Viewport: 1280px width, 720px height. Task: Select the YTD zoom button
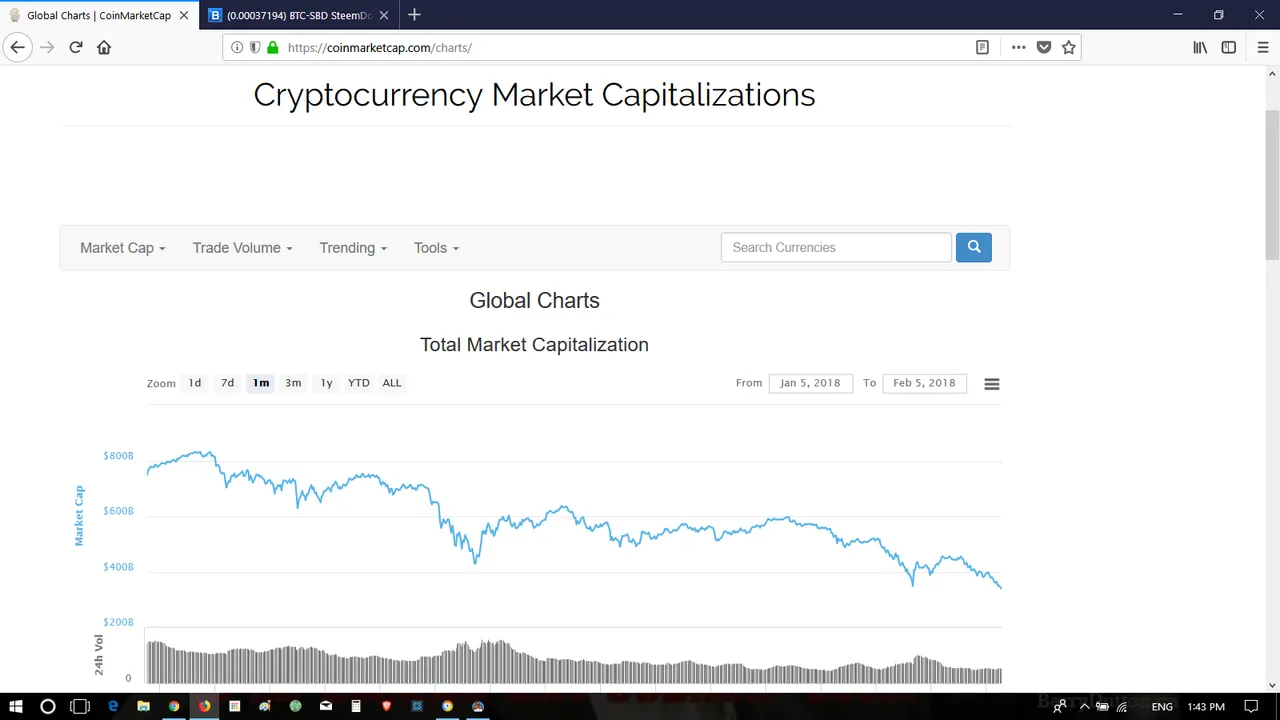click(x=358, y=383)
